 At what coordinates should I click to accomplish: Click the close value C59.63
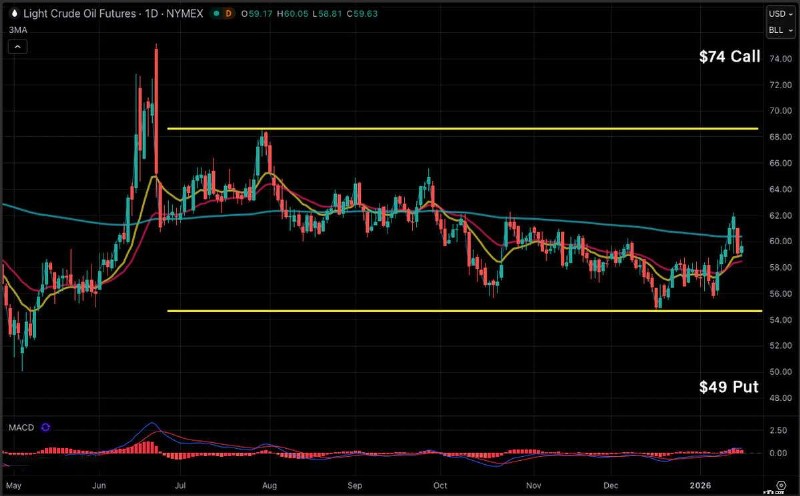pos(362,14)
